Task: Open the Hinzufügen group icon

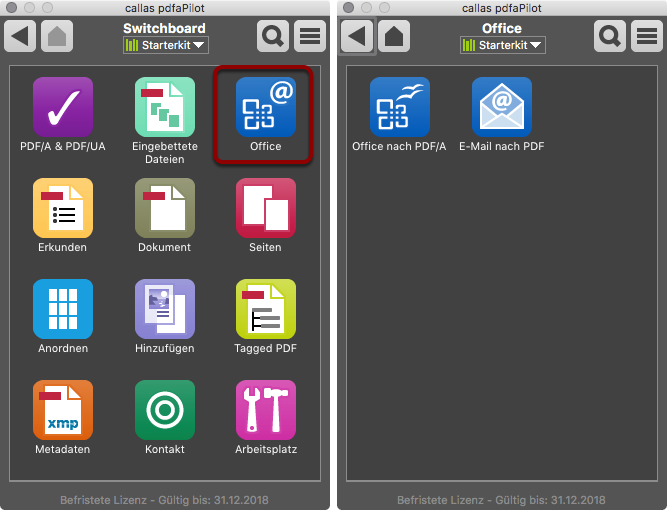Action: click(x=165, y=309)
